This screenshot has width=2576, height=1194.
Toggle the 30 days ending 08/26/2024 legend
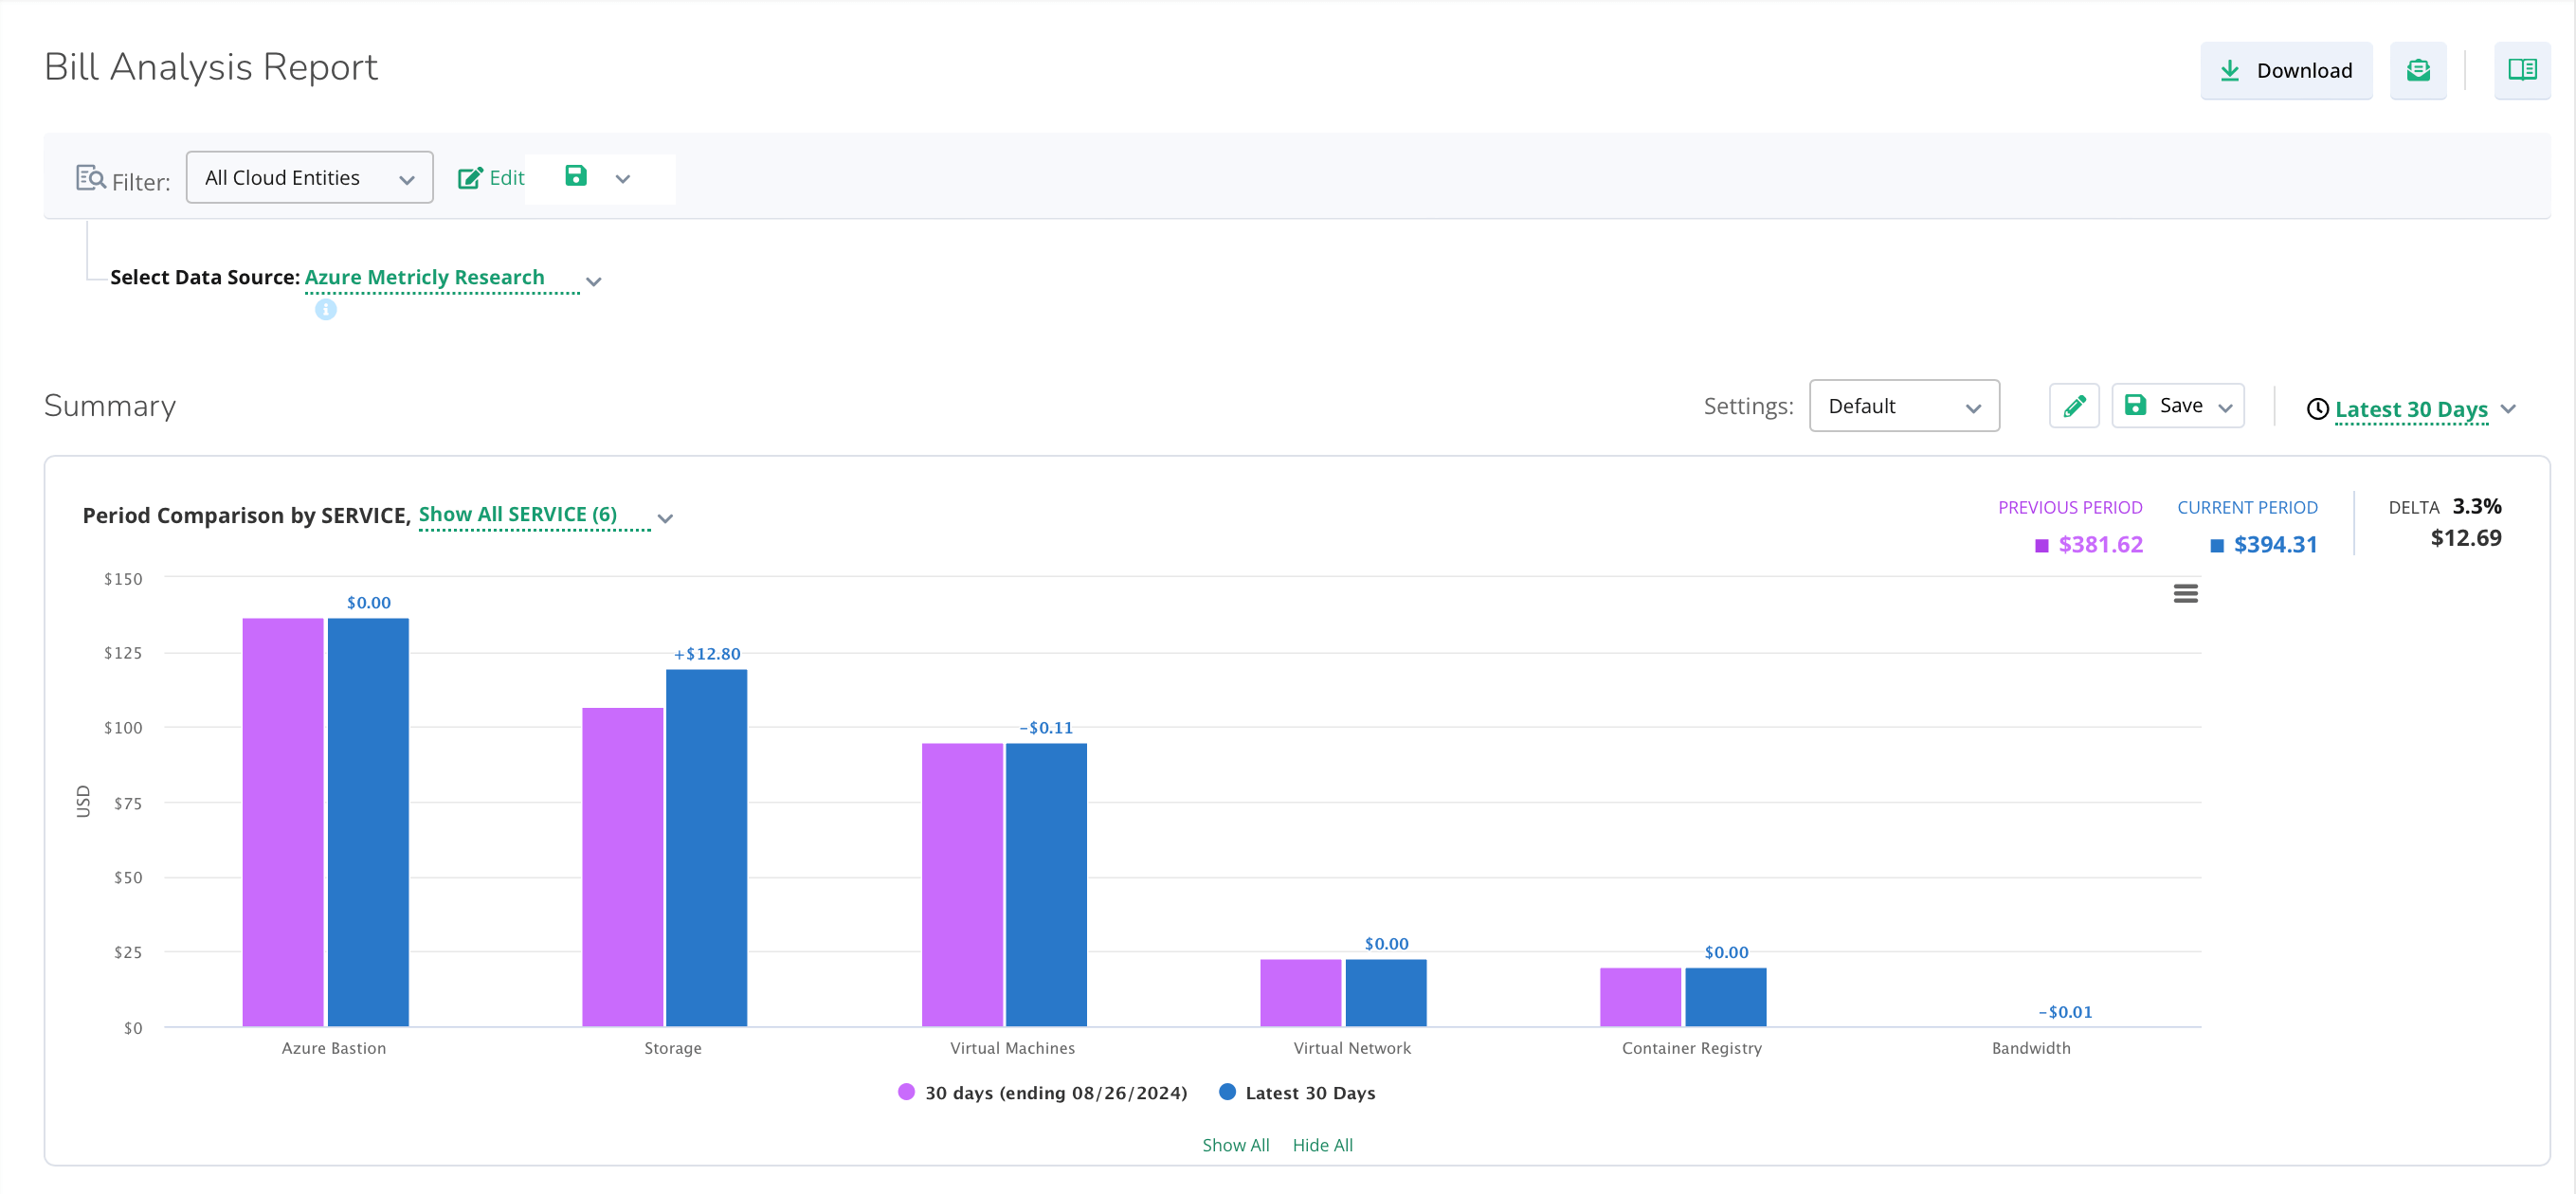1042,1092
